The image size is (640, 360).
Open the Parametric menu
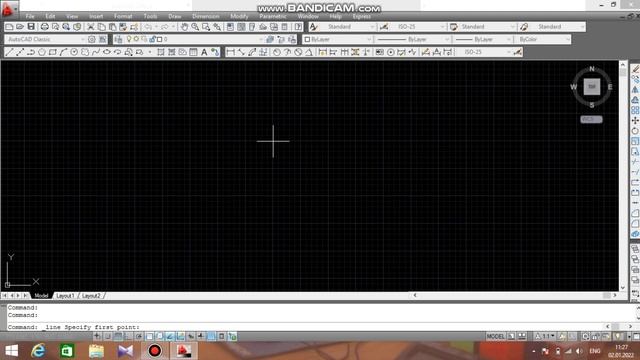click(x=273, y=16)
